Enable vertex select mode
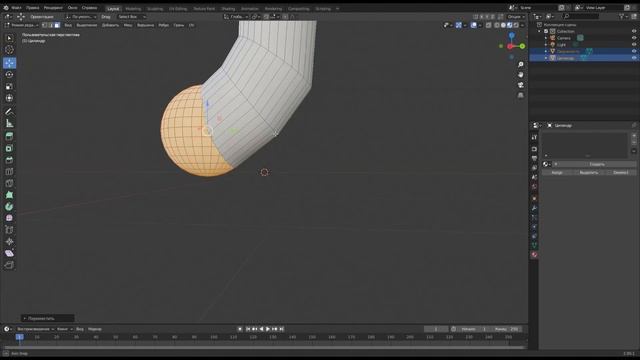Screen dimensions: 640x360 tap(44, 25)
